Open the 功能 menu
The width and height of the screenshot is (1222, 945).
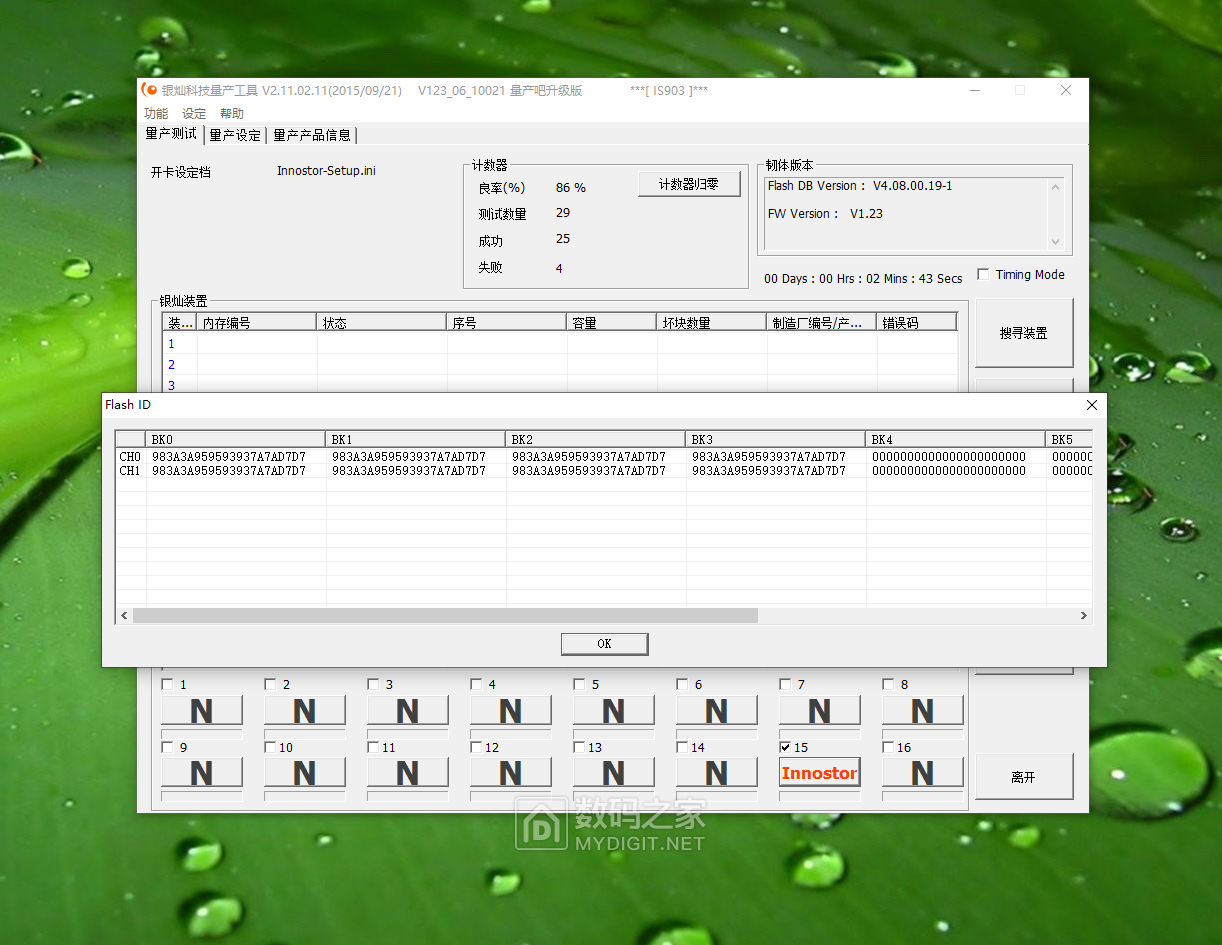pos(156,114)
